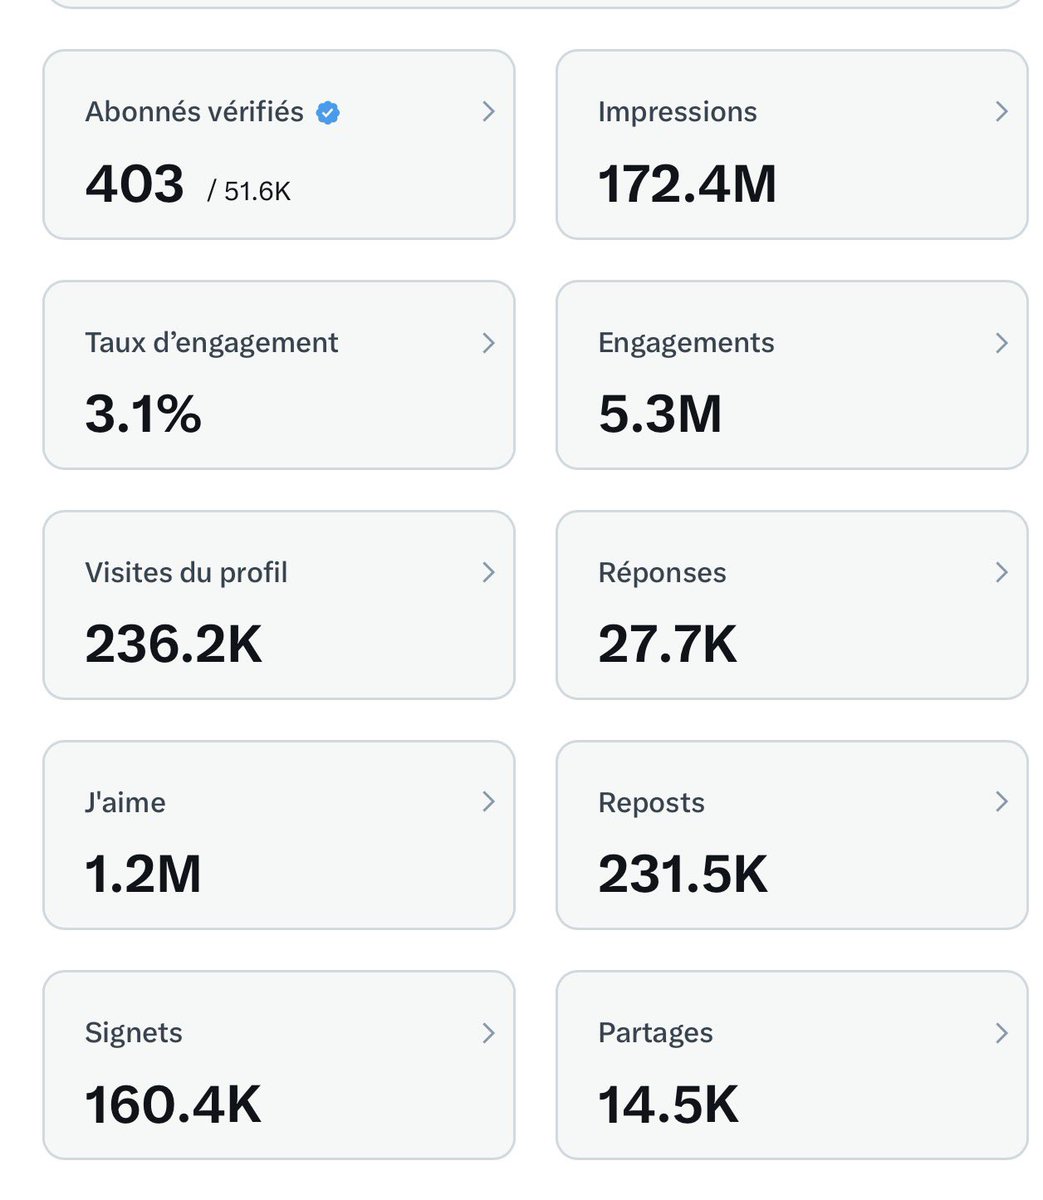
Task: Select the 1.2M likes value
Action: [142, 874]
